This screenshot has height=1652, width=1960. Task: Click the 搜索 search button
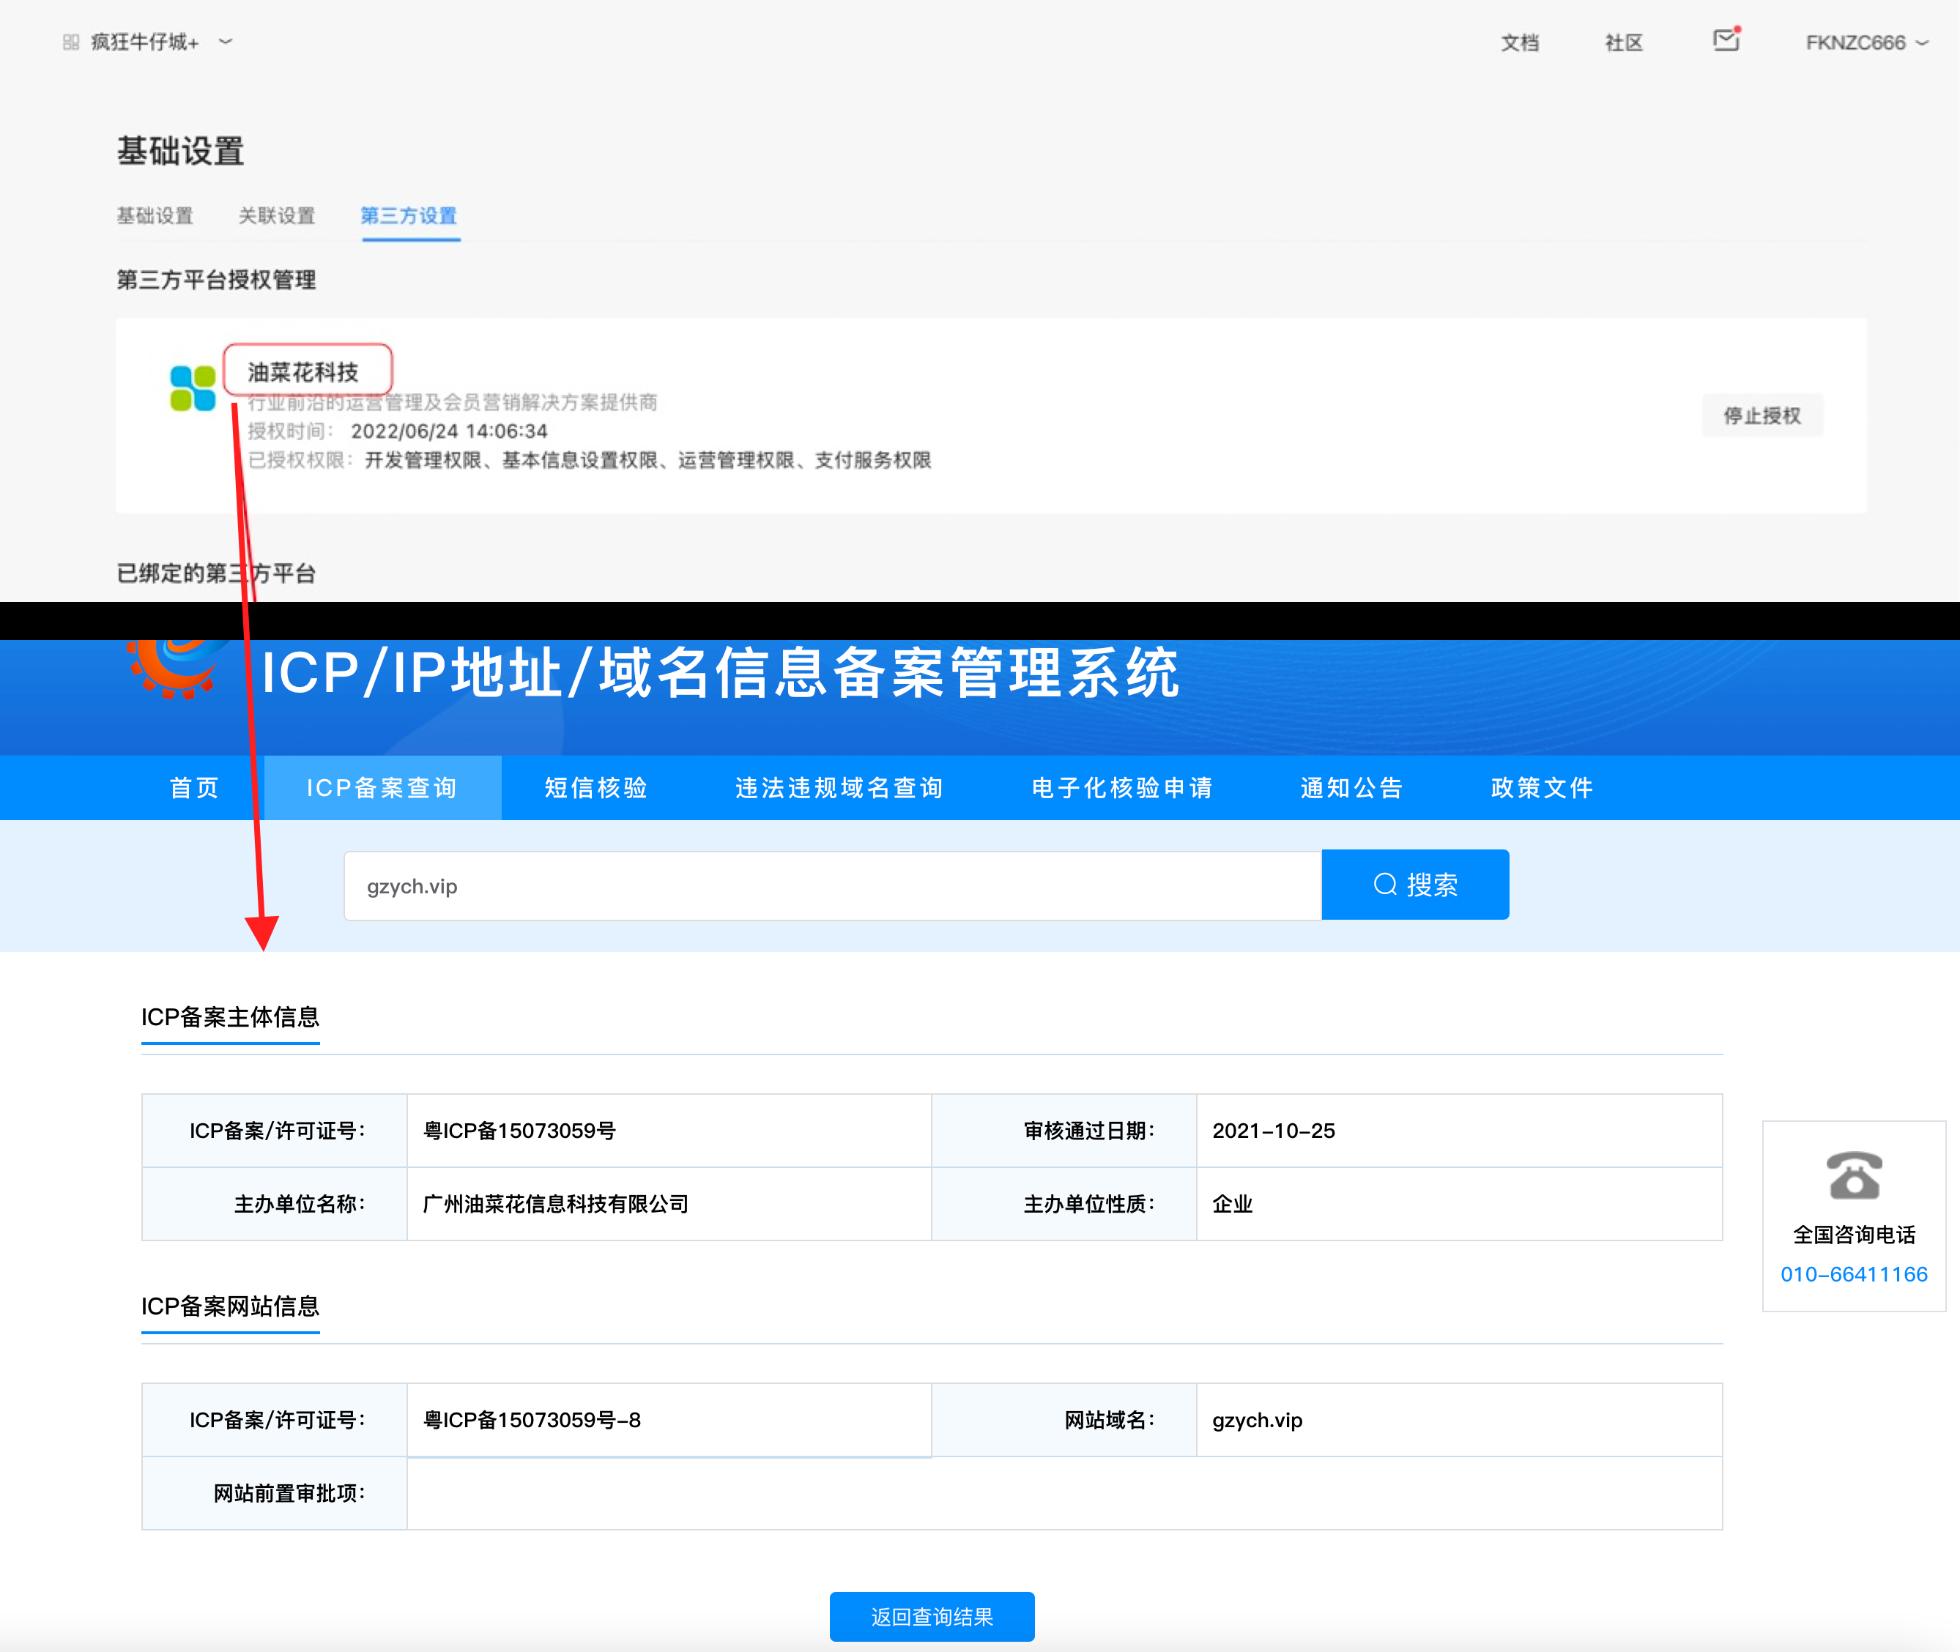(x=1416, y=885)
